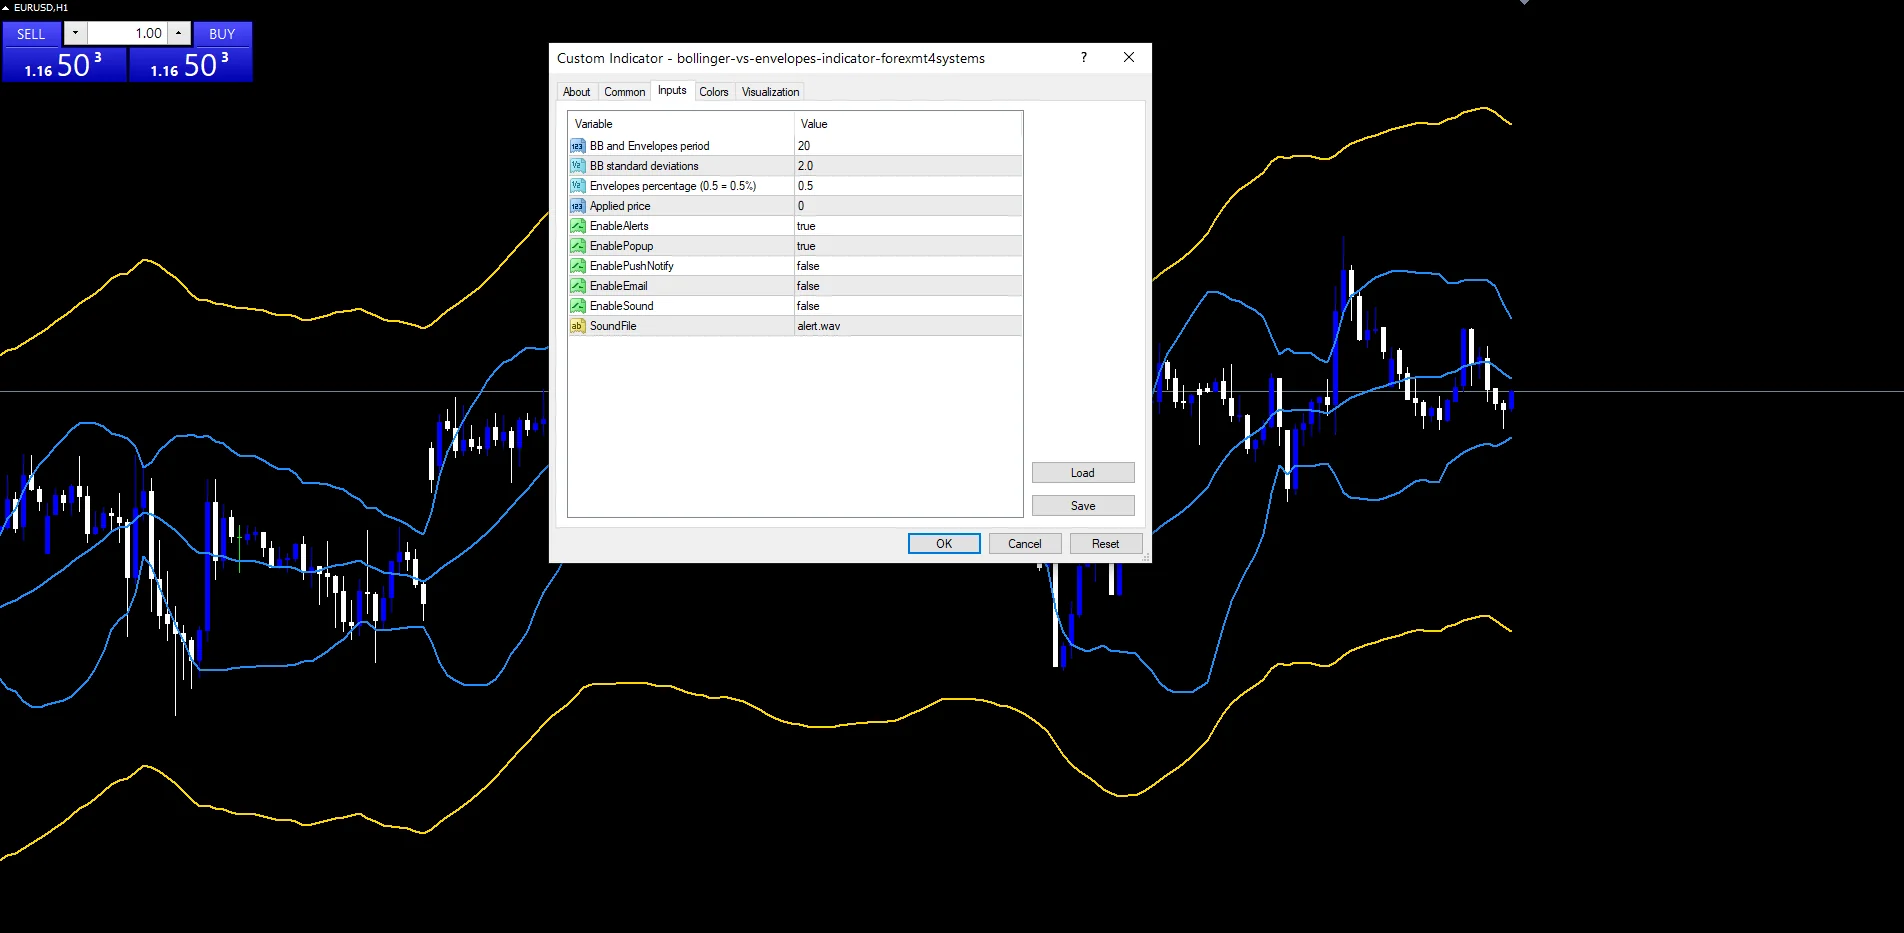Switch to the Visualization tab
The width and height of the screenshot is (1904, 933).
770,92
